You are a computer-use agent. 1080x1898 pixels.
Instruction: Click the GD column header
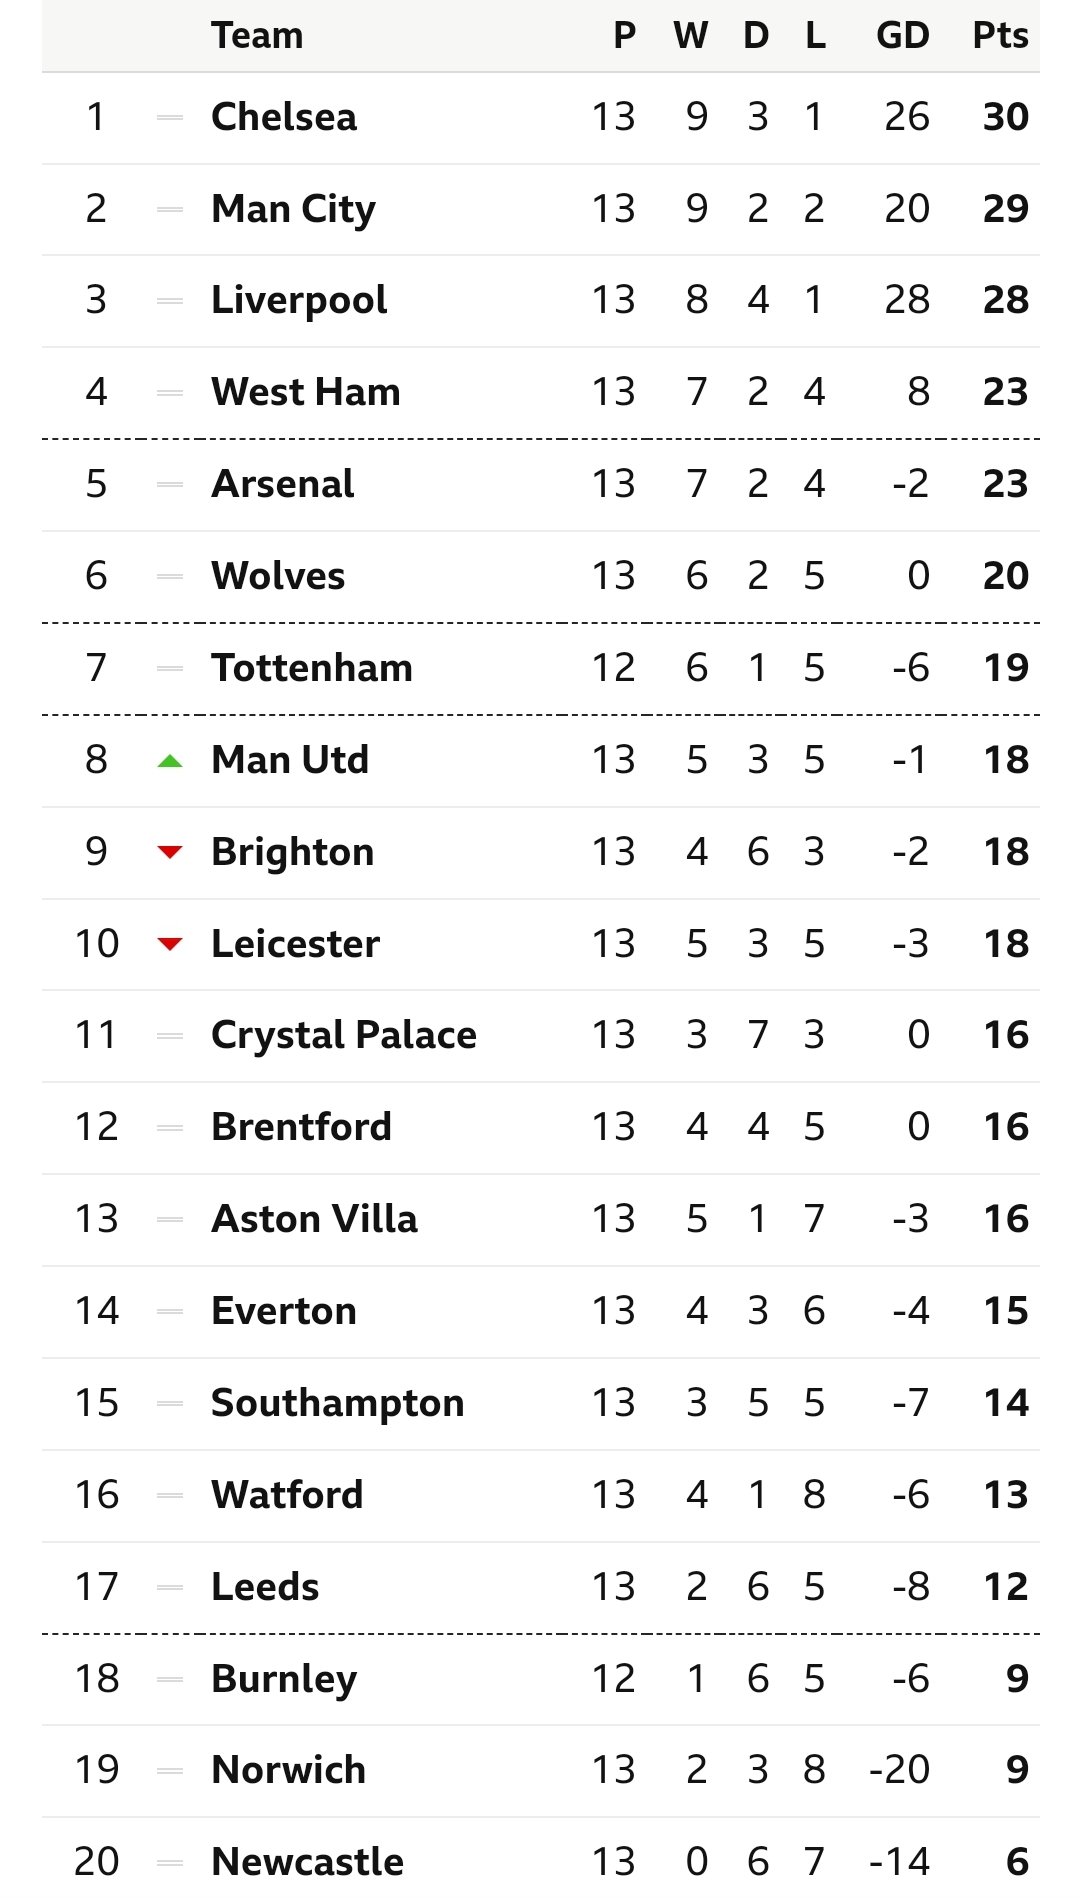click(903, 35)
